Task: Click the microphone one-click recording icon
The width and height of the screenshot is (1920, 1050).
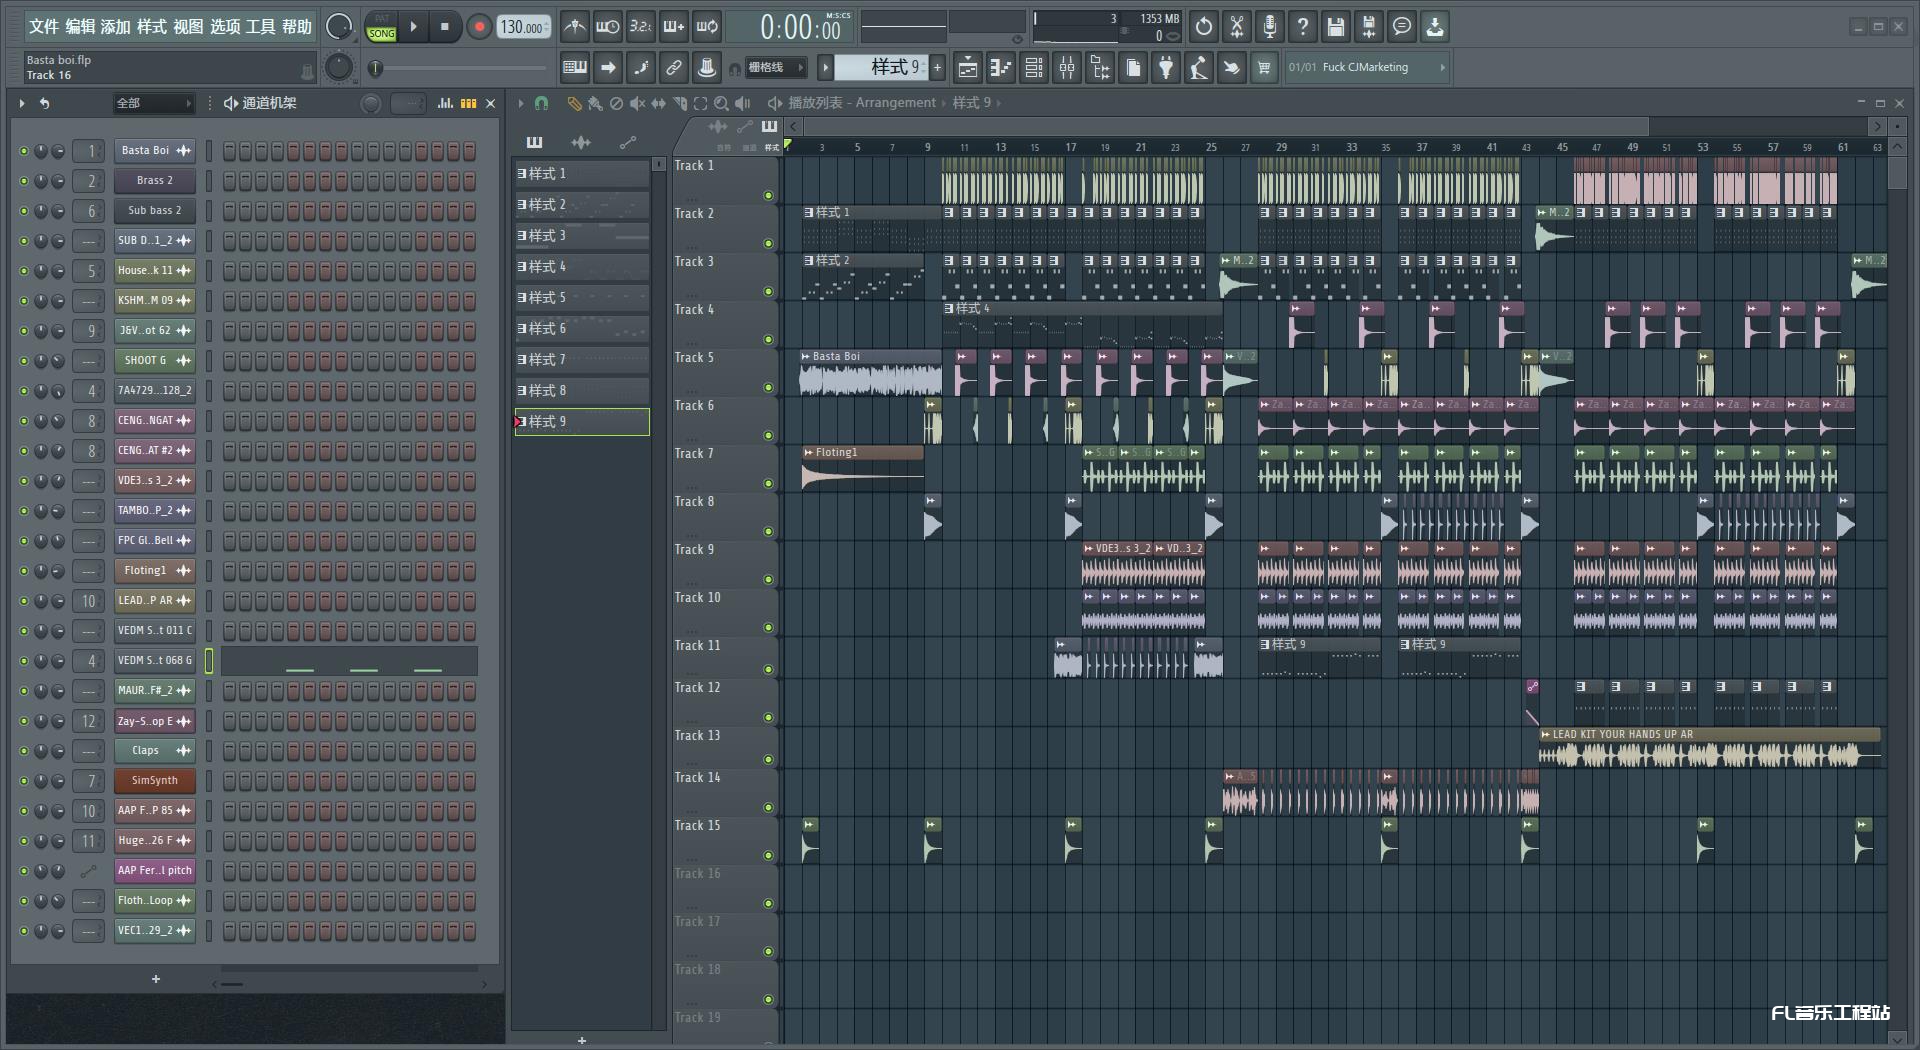Action: 1270,27
